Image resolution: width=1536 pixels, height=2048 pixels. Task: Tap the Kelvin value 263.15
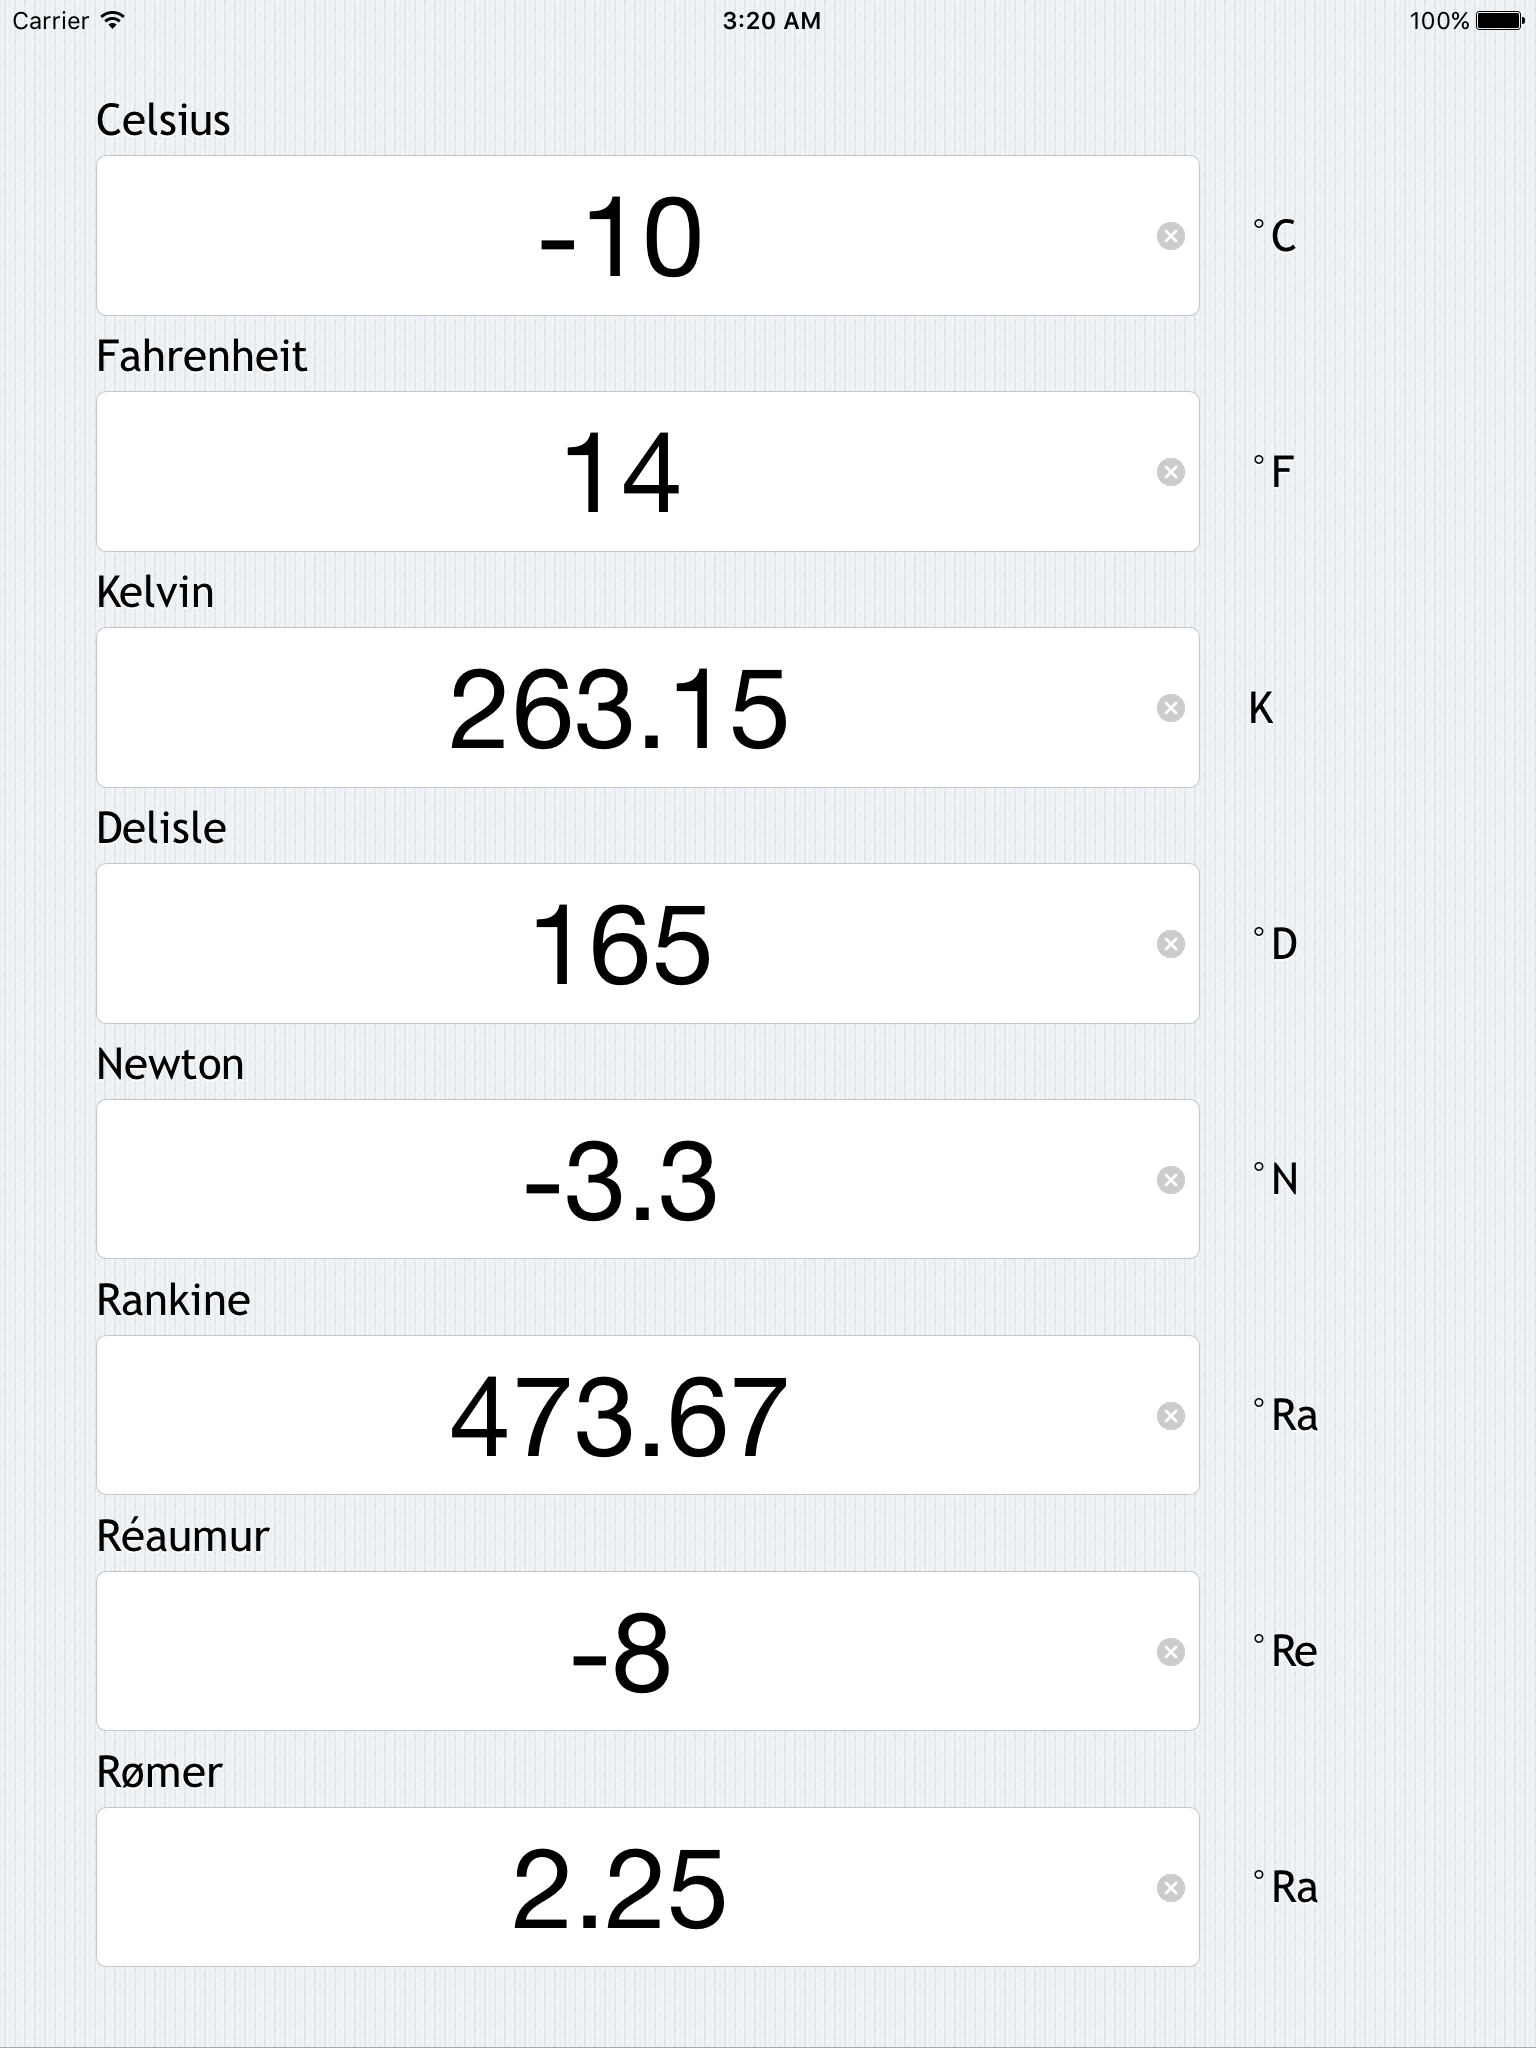tap(620, 708)
